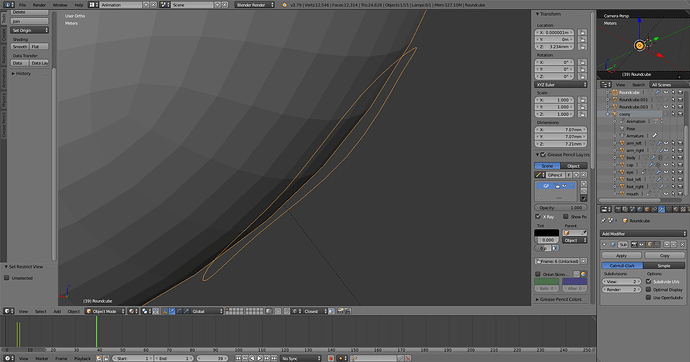This screenshot has width=690, height=362.
Task: Open the Add Modifier dropdown
Action: coord(643,234)
